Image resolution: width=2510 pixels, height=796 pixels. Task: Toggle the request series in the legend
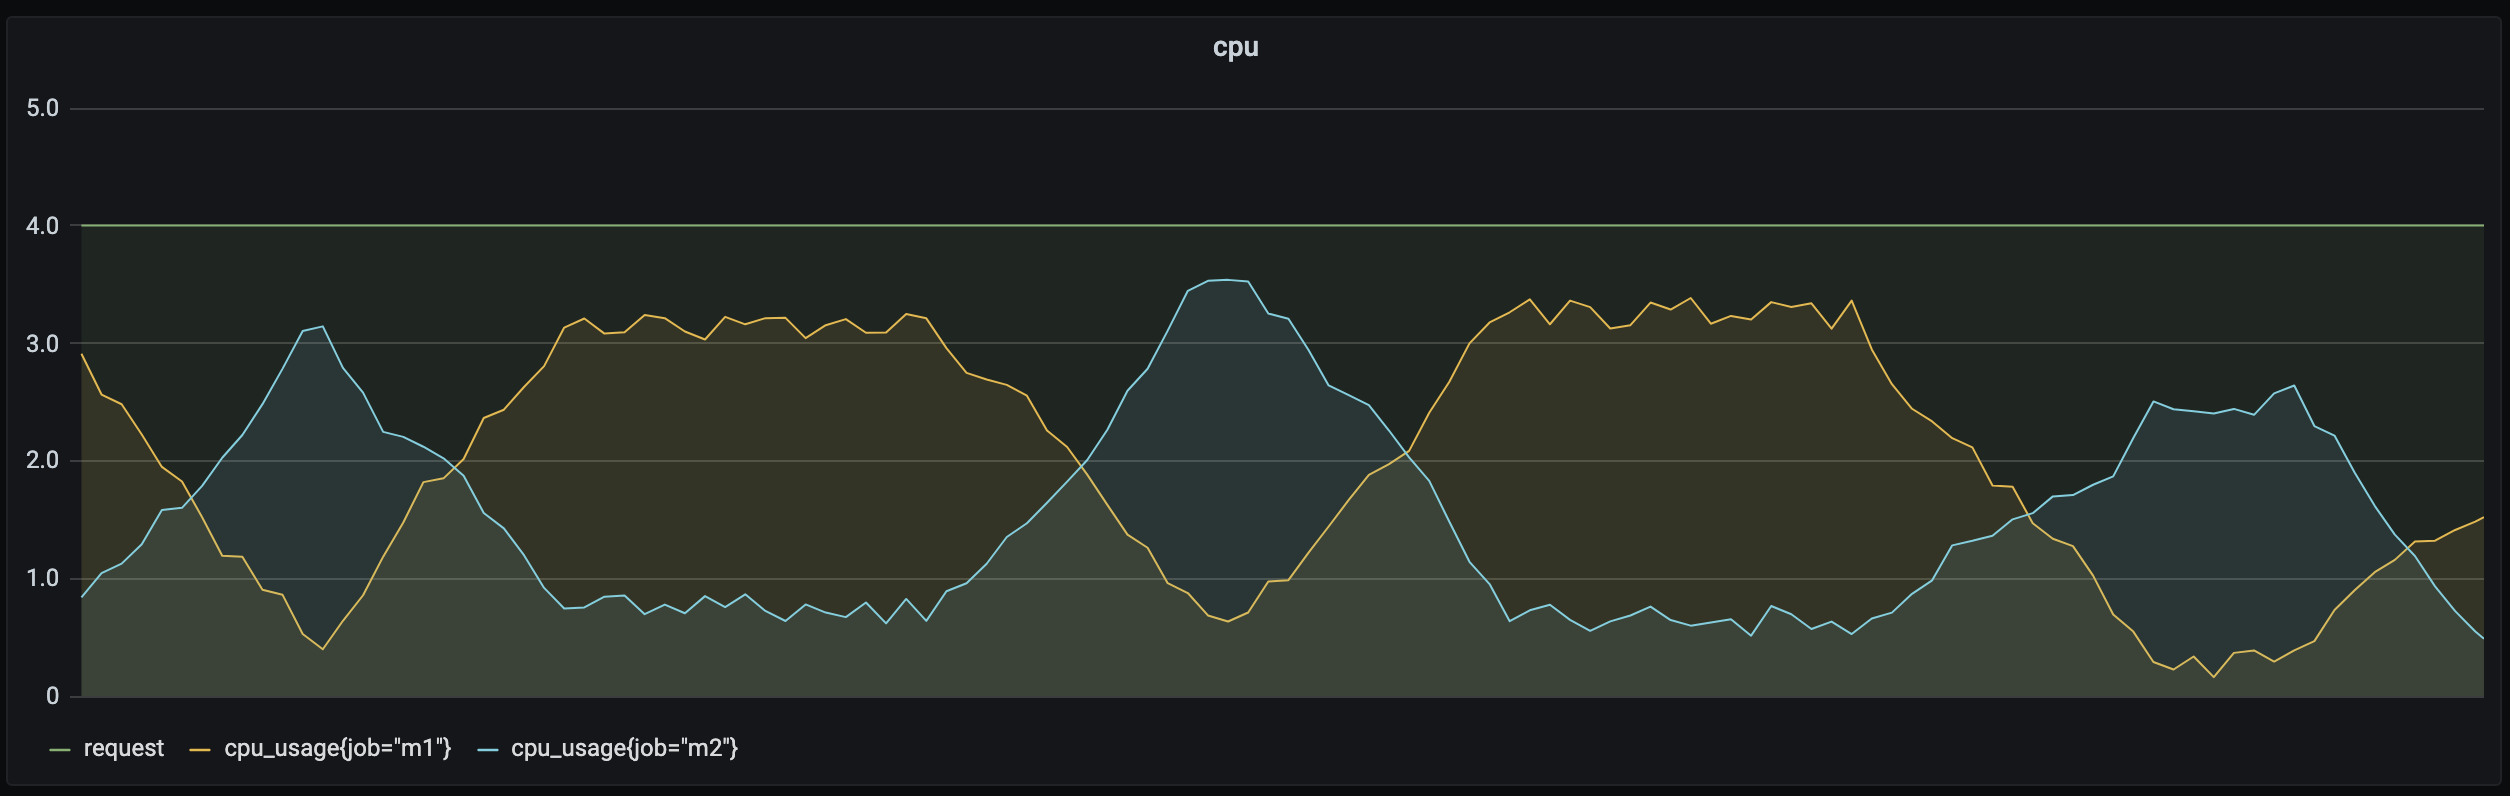tap(123, 748)
